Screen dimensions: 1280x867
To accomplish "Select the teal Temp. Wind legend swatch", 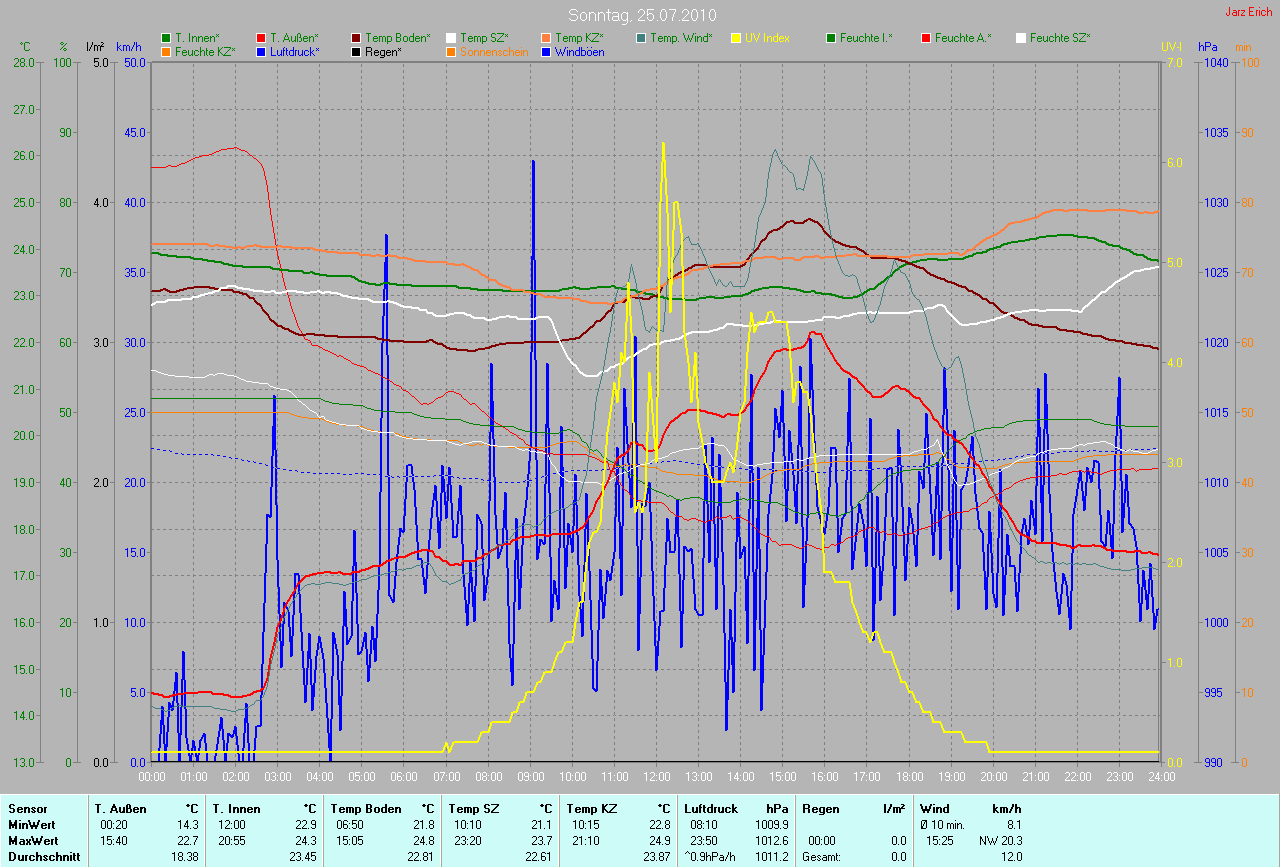I will point(641,38).
